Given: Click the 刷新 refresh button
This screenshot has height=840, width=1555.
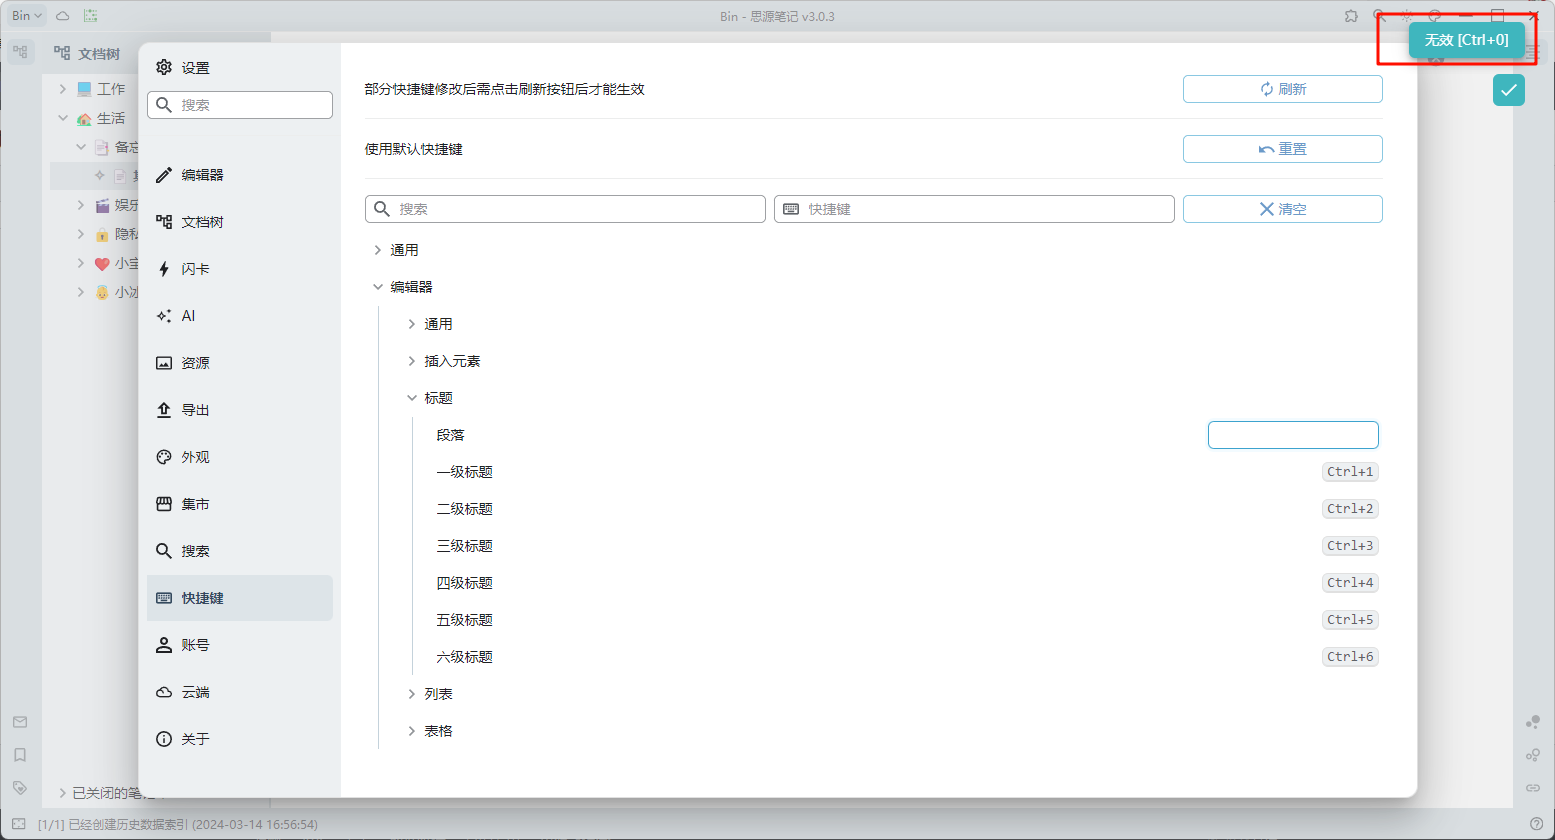Looking at the screenshot, I should point(1282,89).
